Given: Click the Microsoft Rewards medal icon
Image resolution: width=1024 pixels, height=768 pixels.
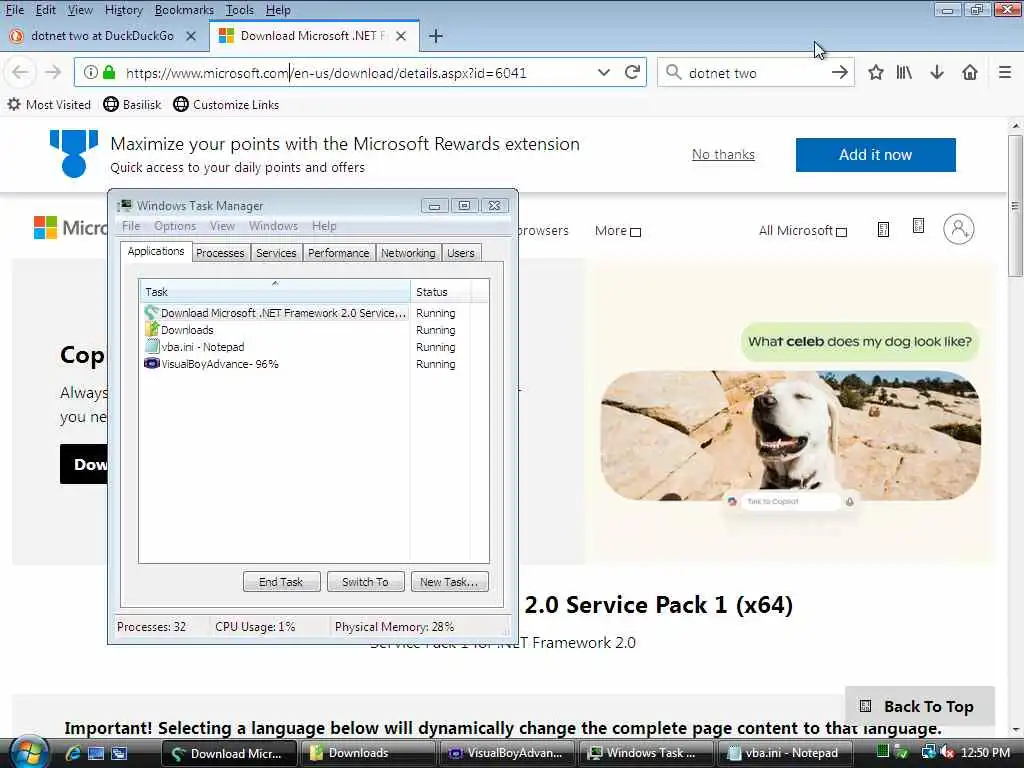Looking at the screenshot, I should (74, 153).
